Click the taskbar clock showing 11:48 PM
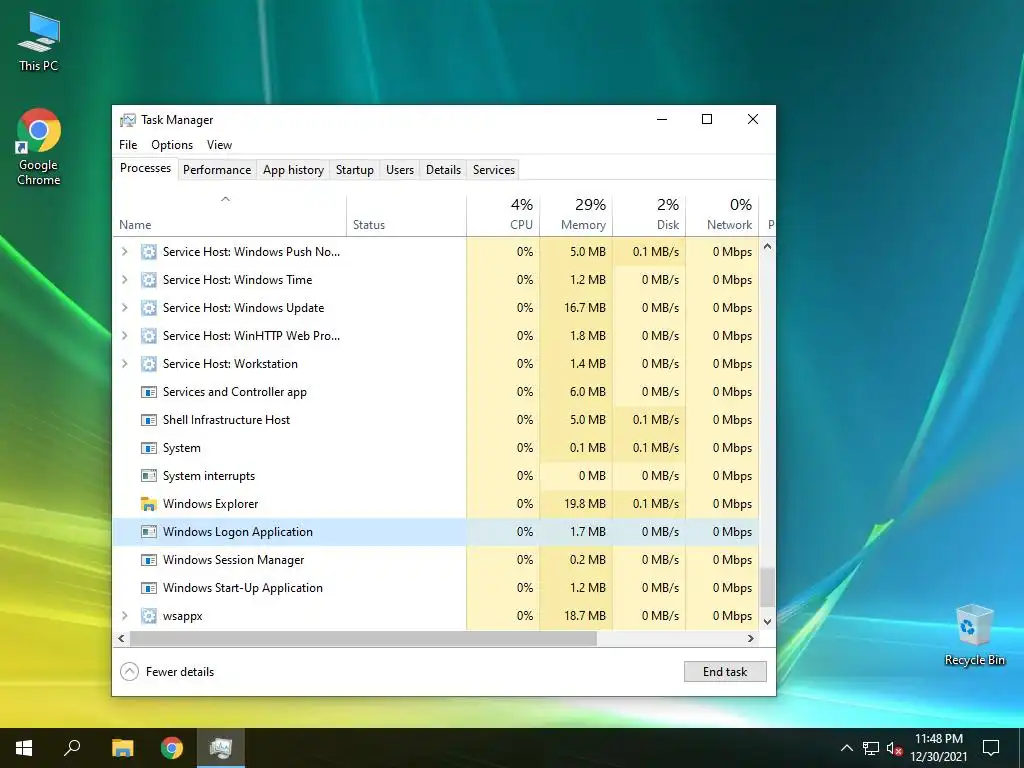The image size is (1024, 768). point(938,748)
